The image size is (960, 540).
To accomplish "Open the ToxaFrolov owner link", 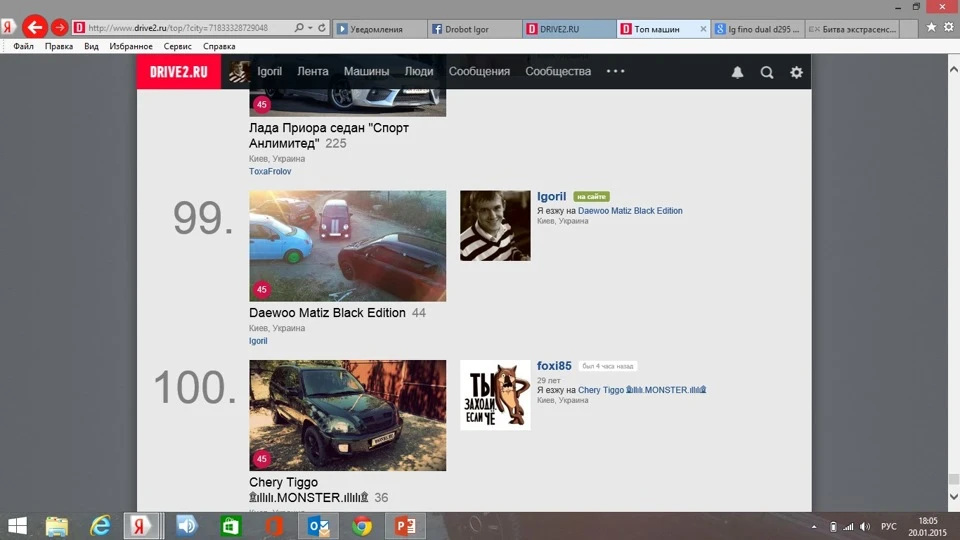I will click(270, 171).
